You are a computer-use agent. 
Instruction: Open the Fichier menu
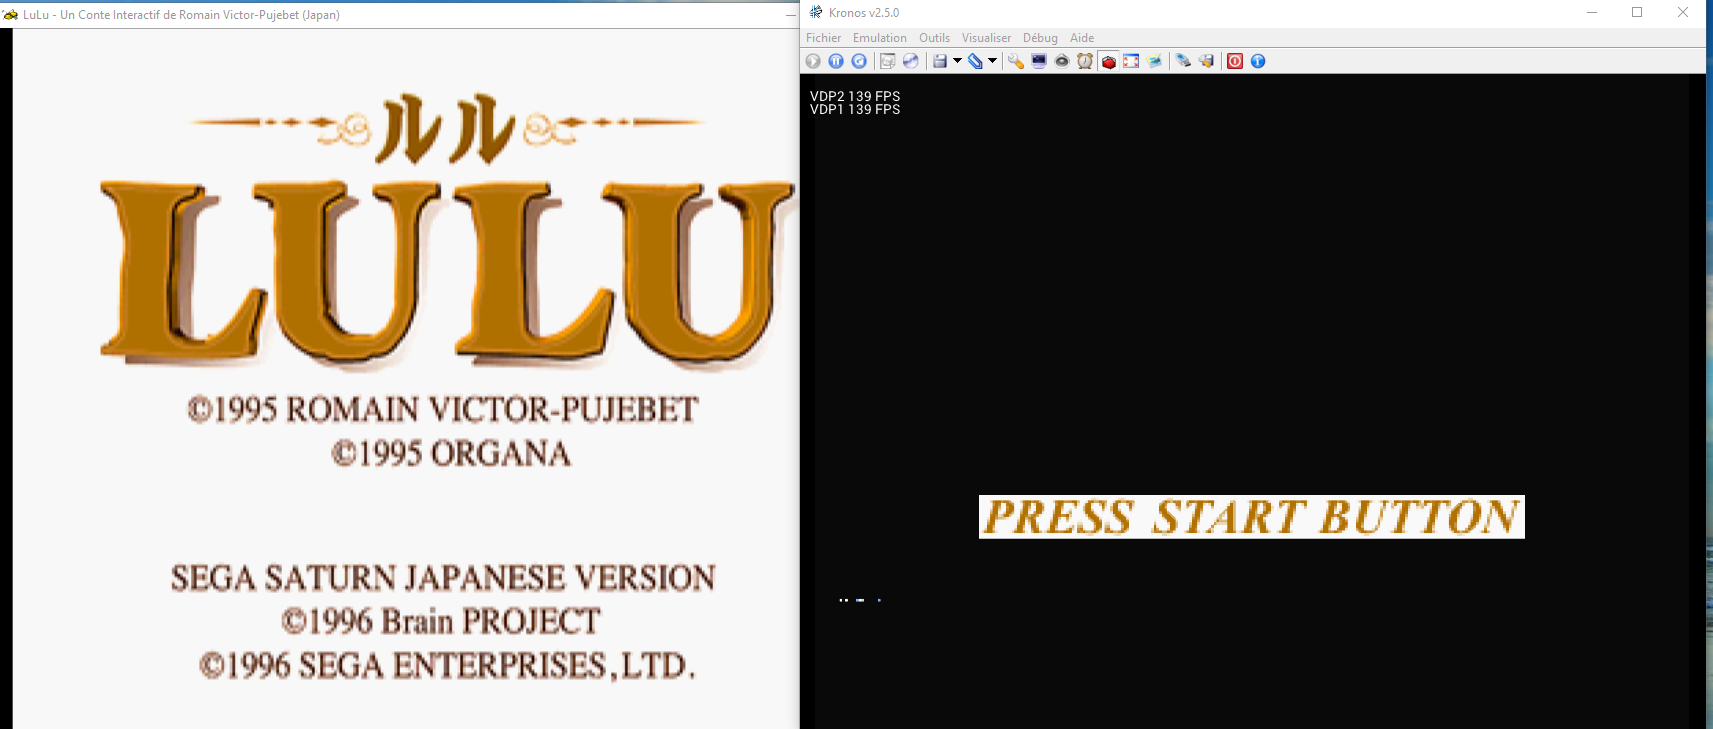(x=824, y=38)
